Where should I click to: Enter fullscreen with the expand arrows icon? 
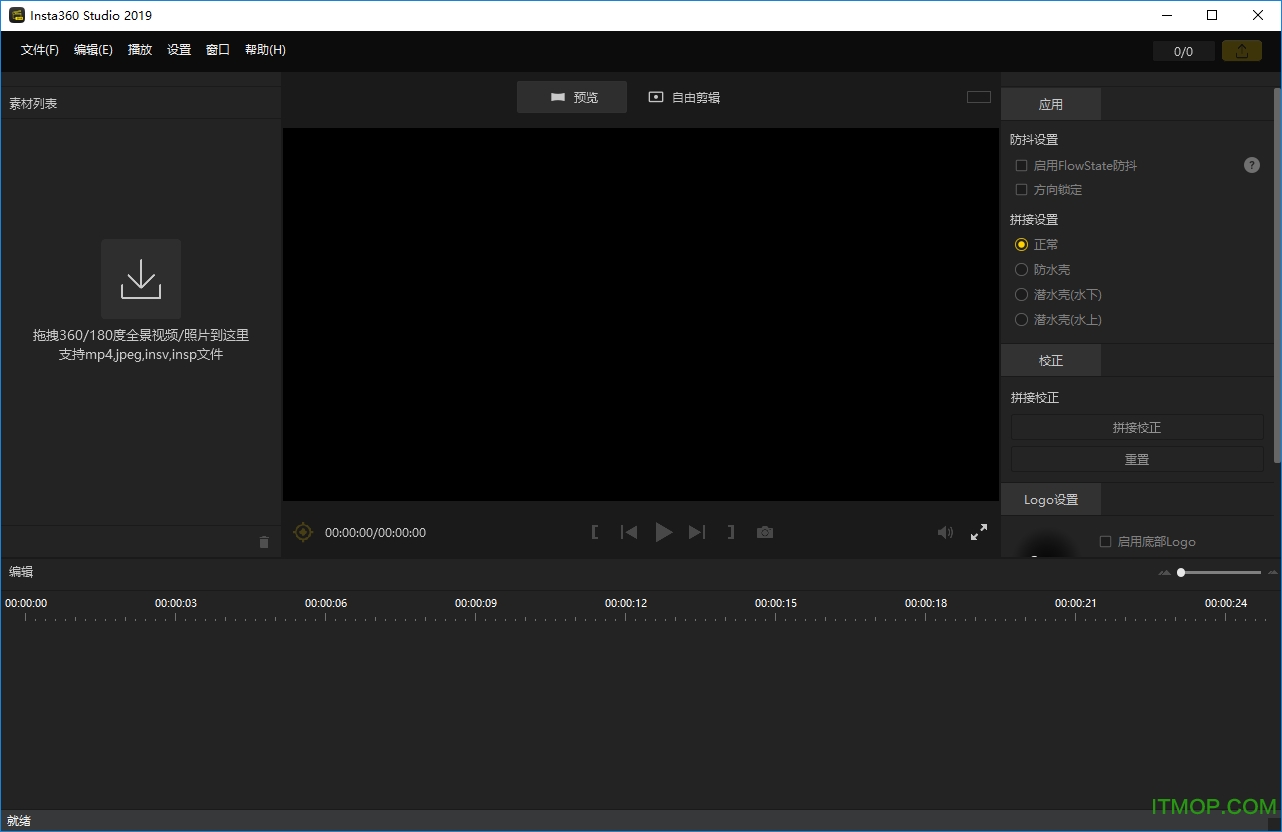click(x=978, y=532)
